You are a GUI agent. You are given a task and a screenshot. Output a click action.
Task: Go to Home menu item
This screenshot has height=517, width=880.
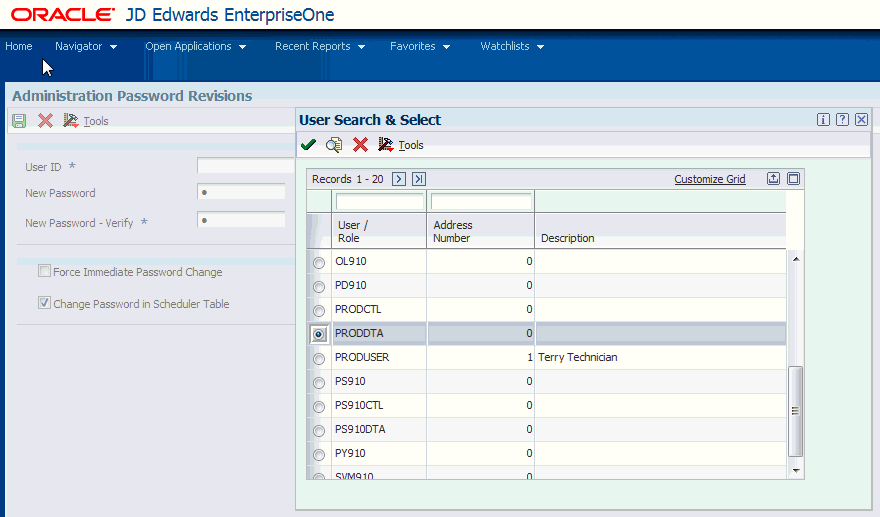click(x=19, y=46)
